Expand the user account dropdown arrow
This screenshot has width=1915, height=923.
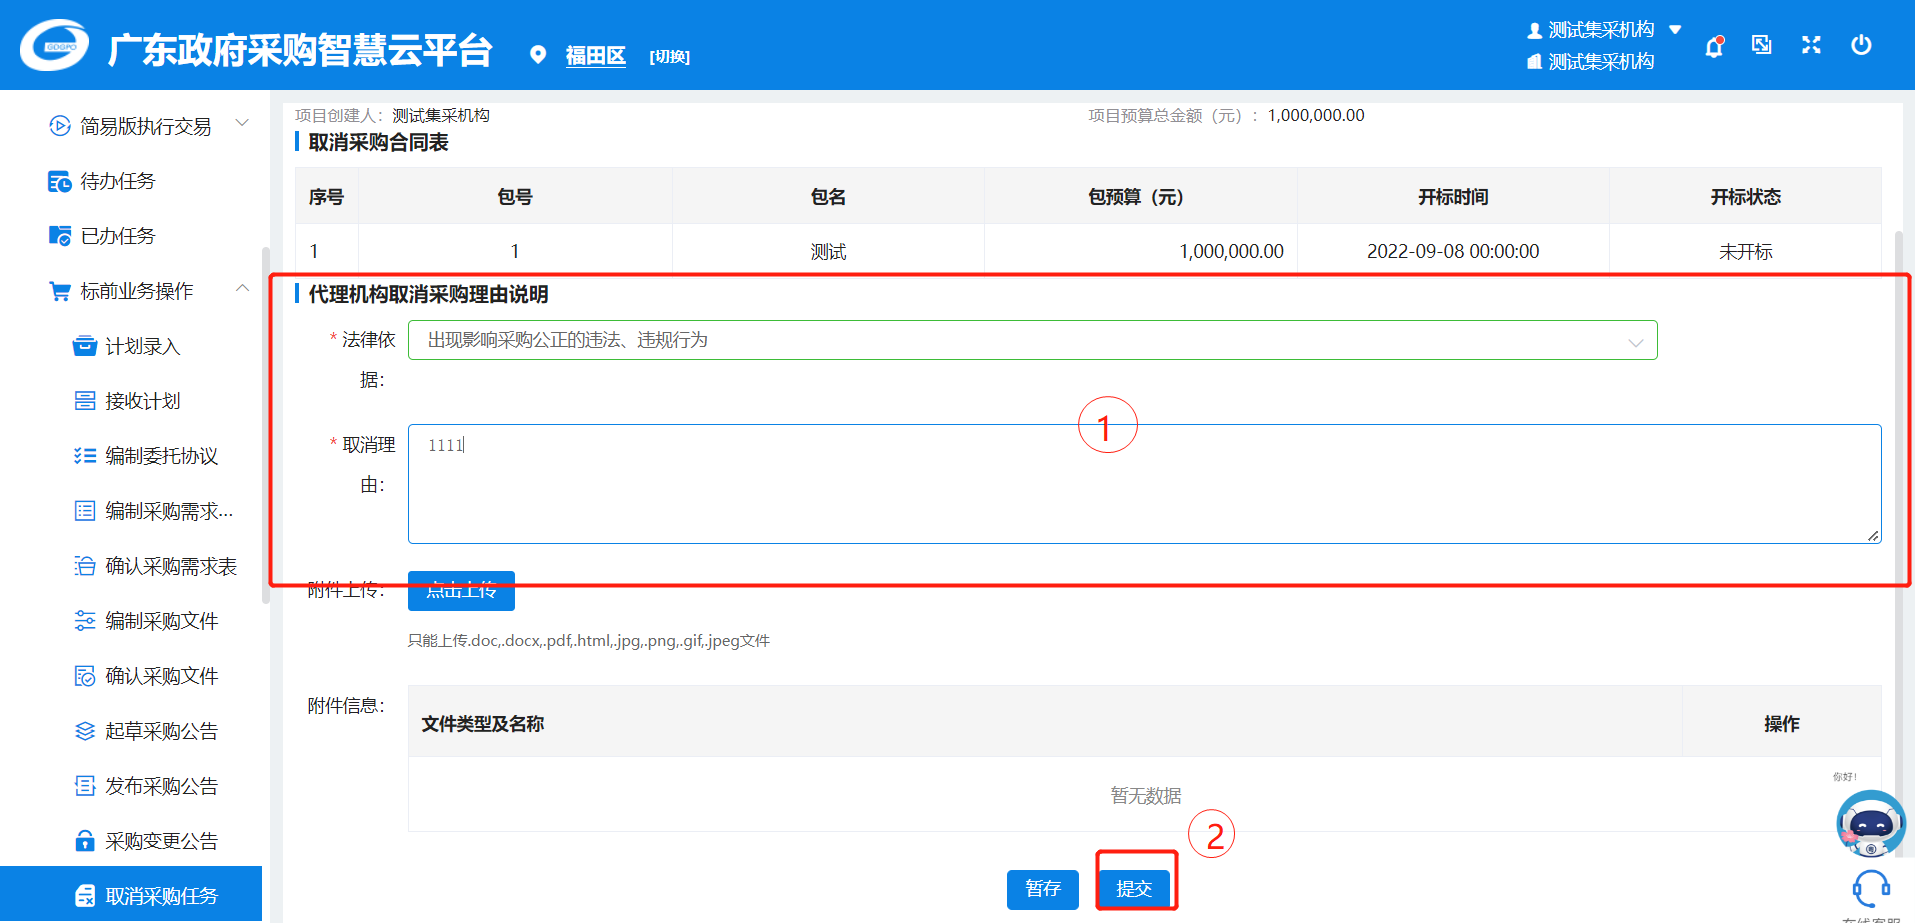[x=1675, y=30]
